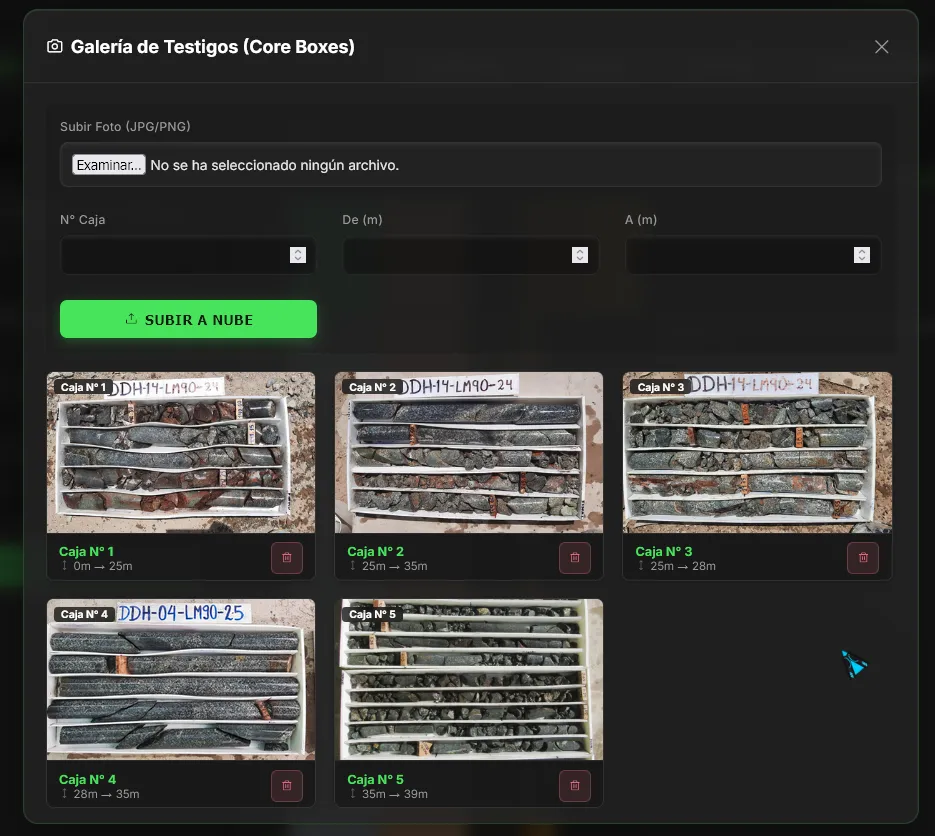Click depth range 35m → 39m
935x836 pixels.
[395, 794]
